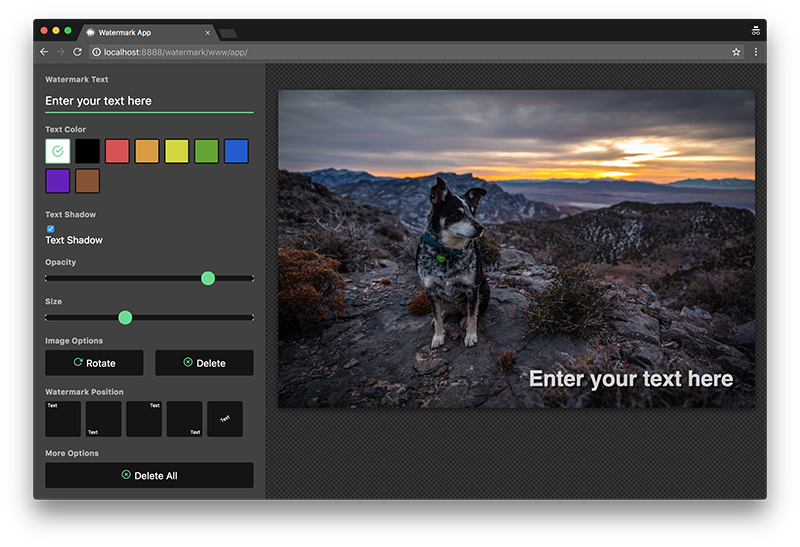Pick the brown text color swatch

click(87, 181)
